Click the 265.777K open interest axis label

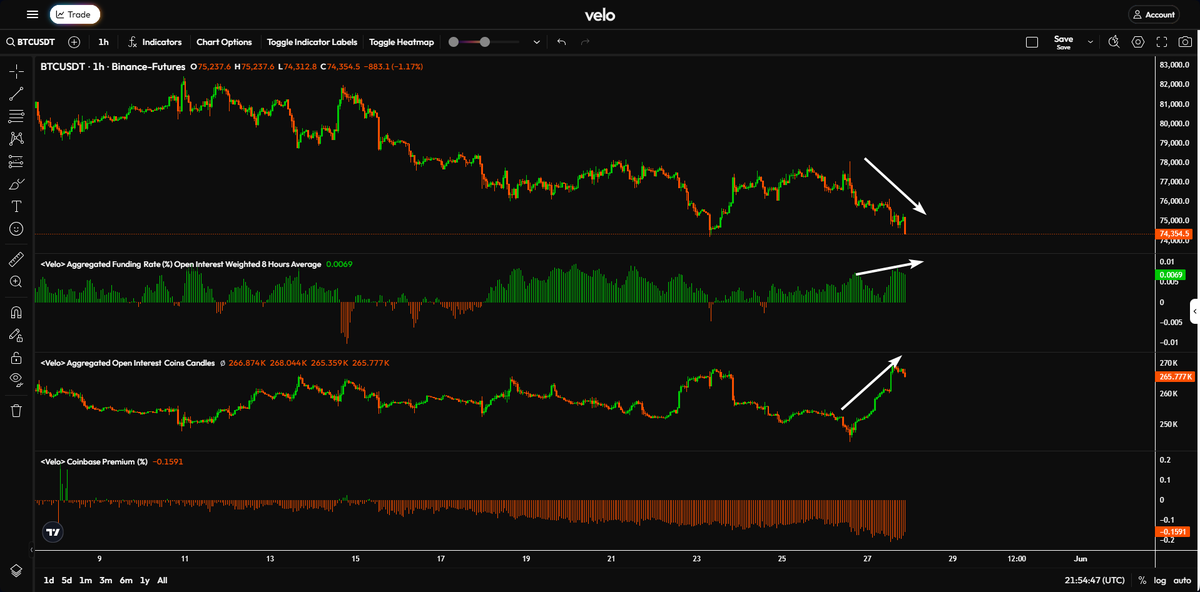click(x=1175, y=377)
